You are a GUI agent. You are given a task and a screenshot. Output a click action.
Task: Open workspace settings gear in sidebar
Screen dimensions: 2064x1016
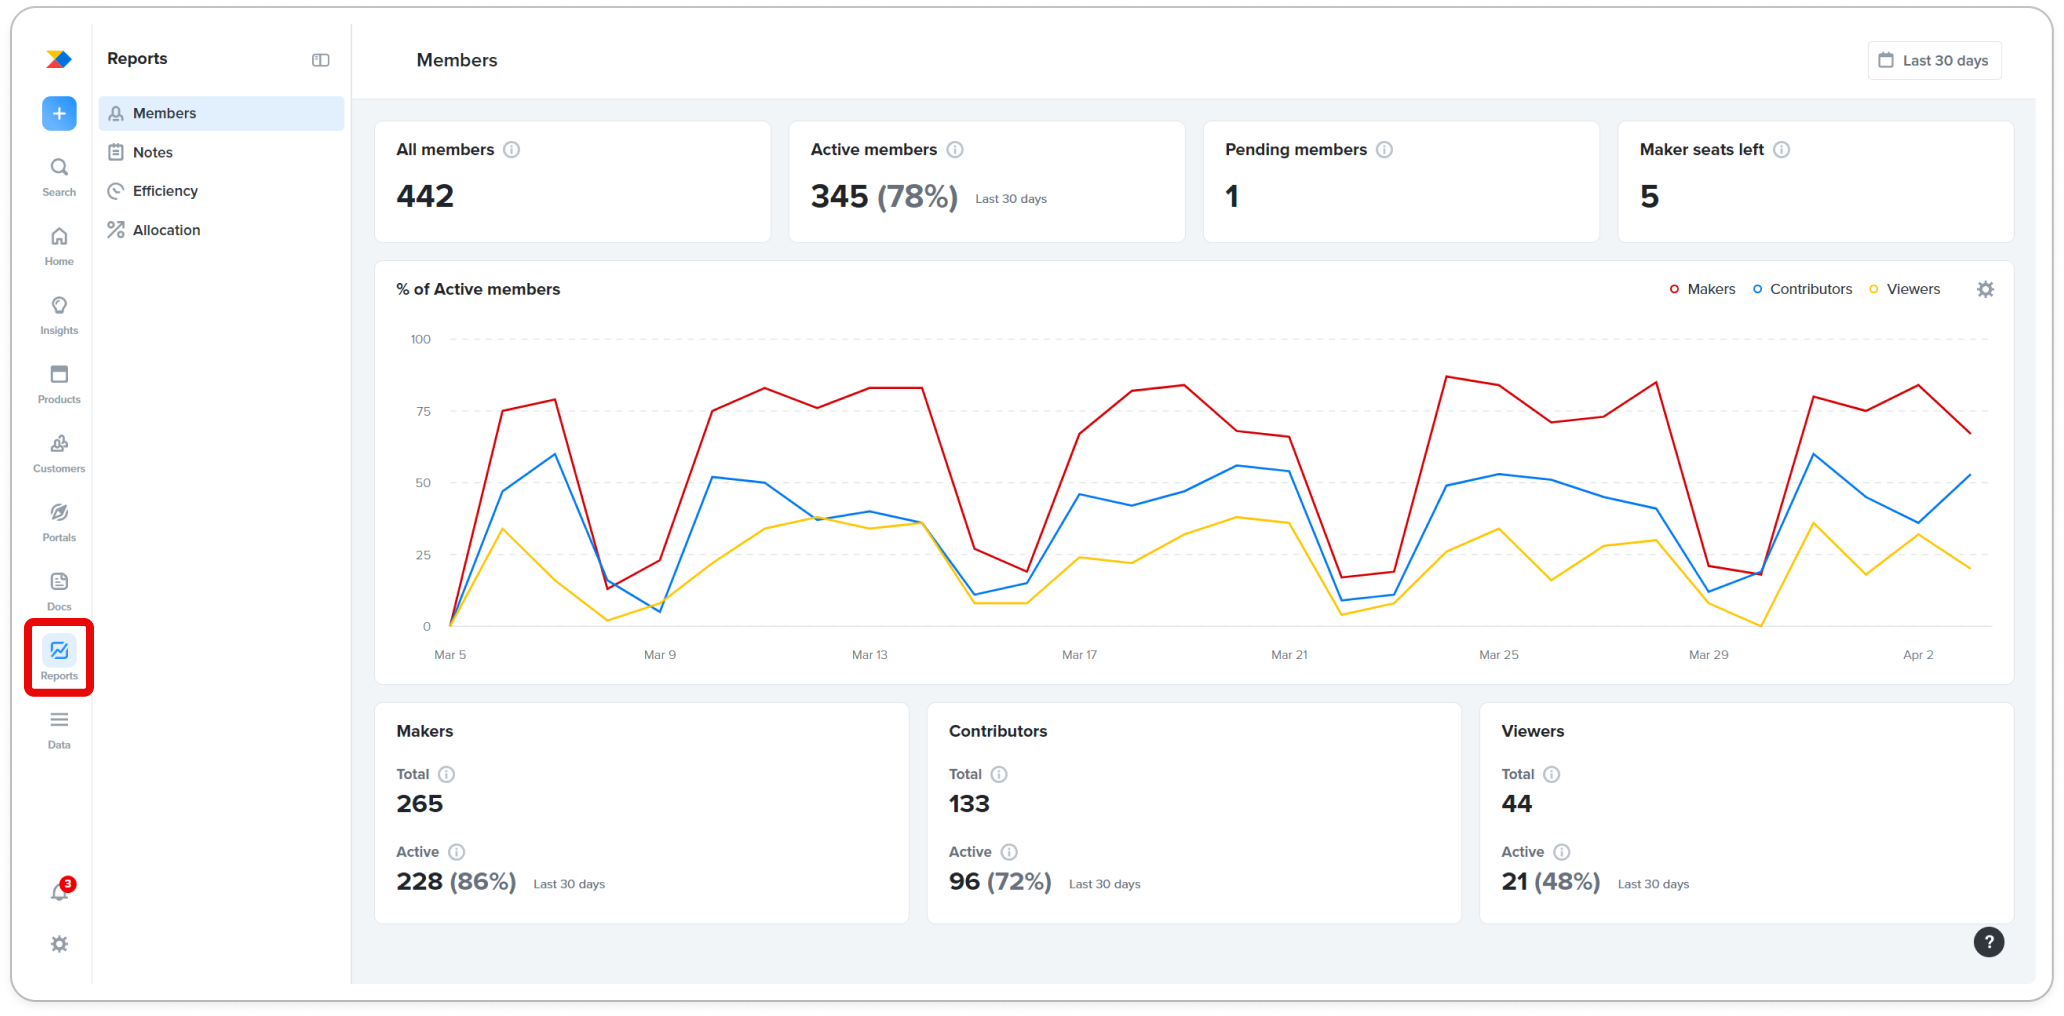pyautogui.click(x=59, y=944)
